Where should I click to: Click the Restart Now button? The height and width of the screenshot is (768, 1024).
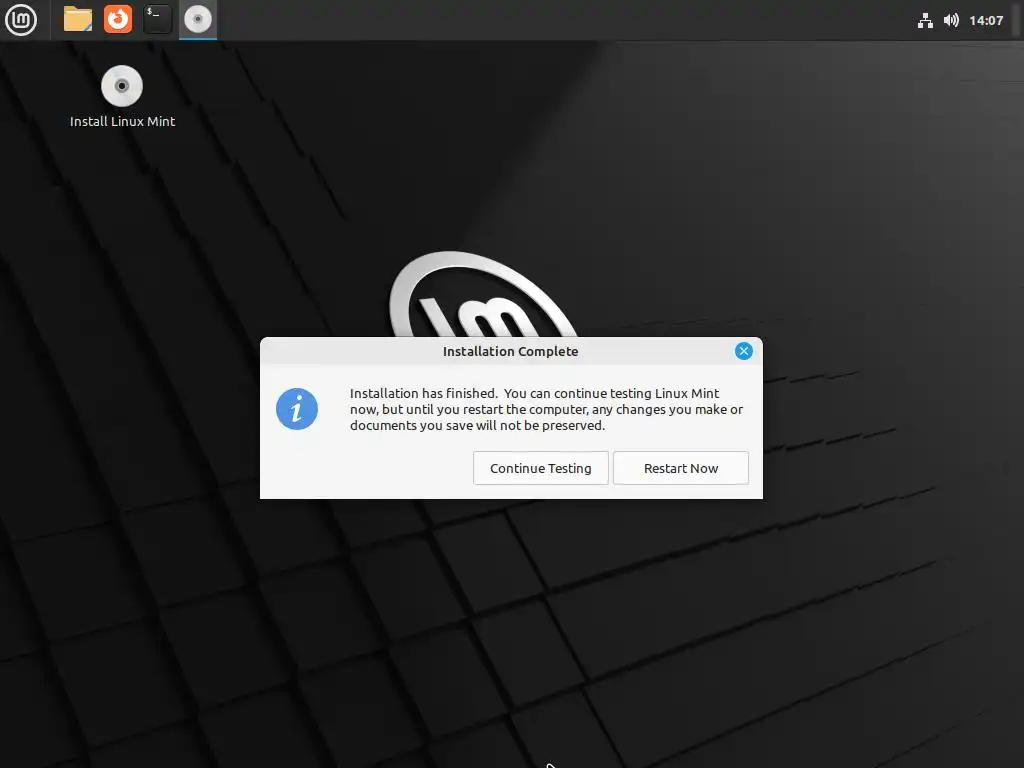tap(680, 468)
